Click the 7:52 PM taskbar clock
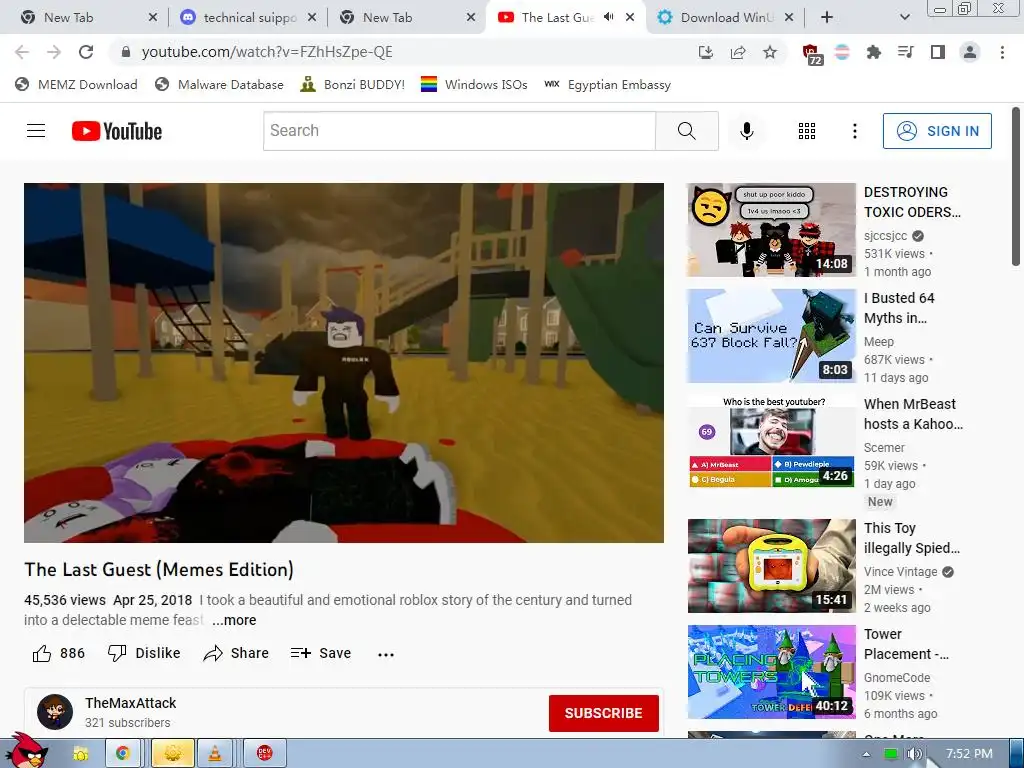The height and width of the screenshot is (768, 1024). (969, 754)
